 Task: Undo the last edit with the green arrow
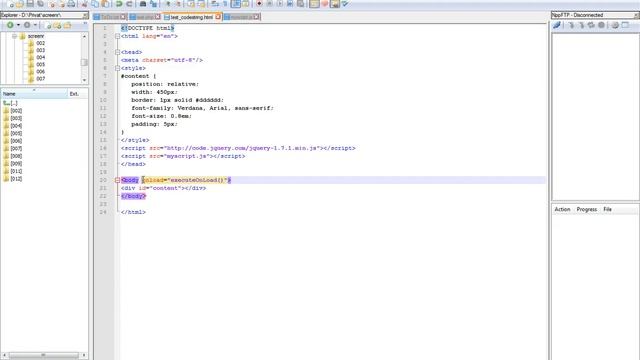(x=119, y=4)
